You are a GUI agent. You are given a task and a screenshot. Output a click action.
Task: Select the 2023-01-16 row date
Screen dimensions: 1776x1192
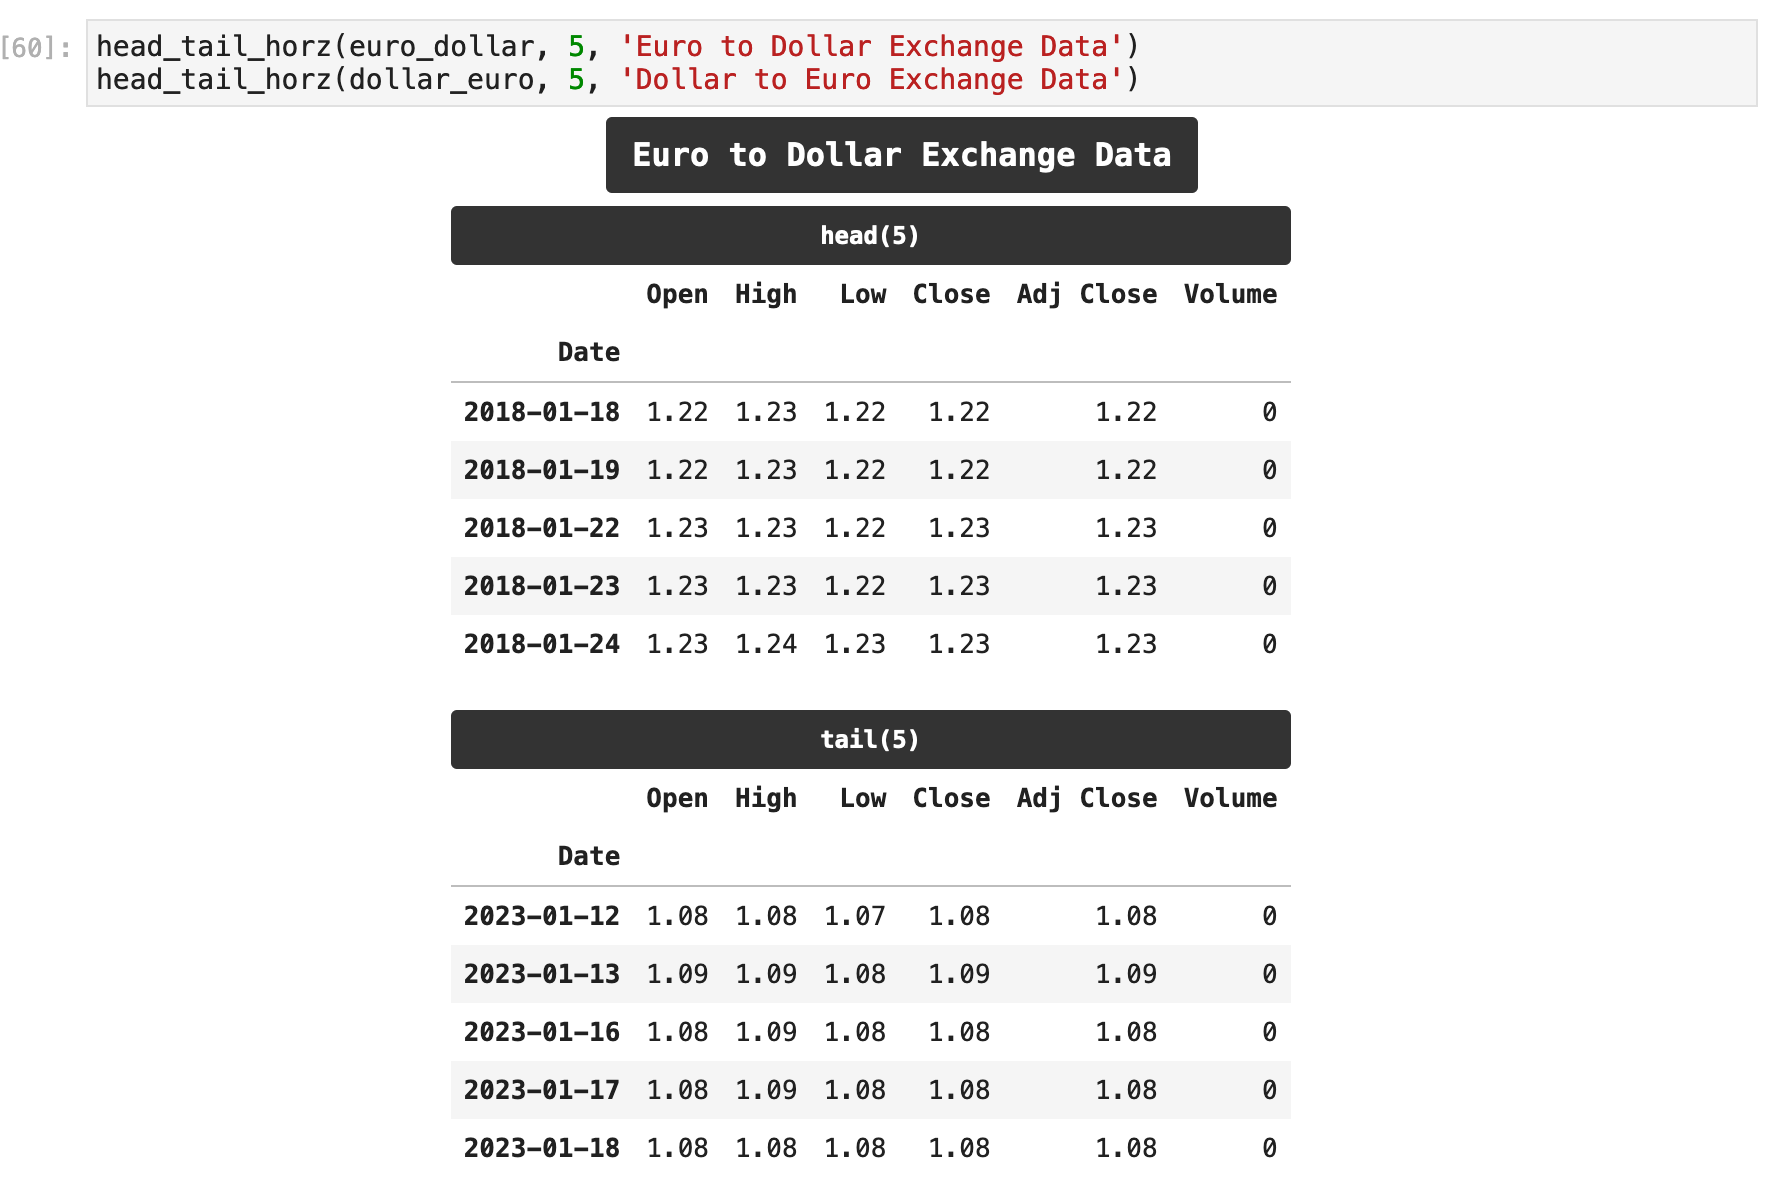pos(542,1032)
